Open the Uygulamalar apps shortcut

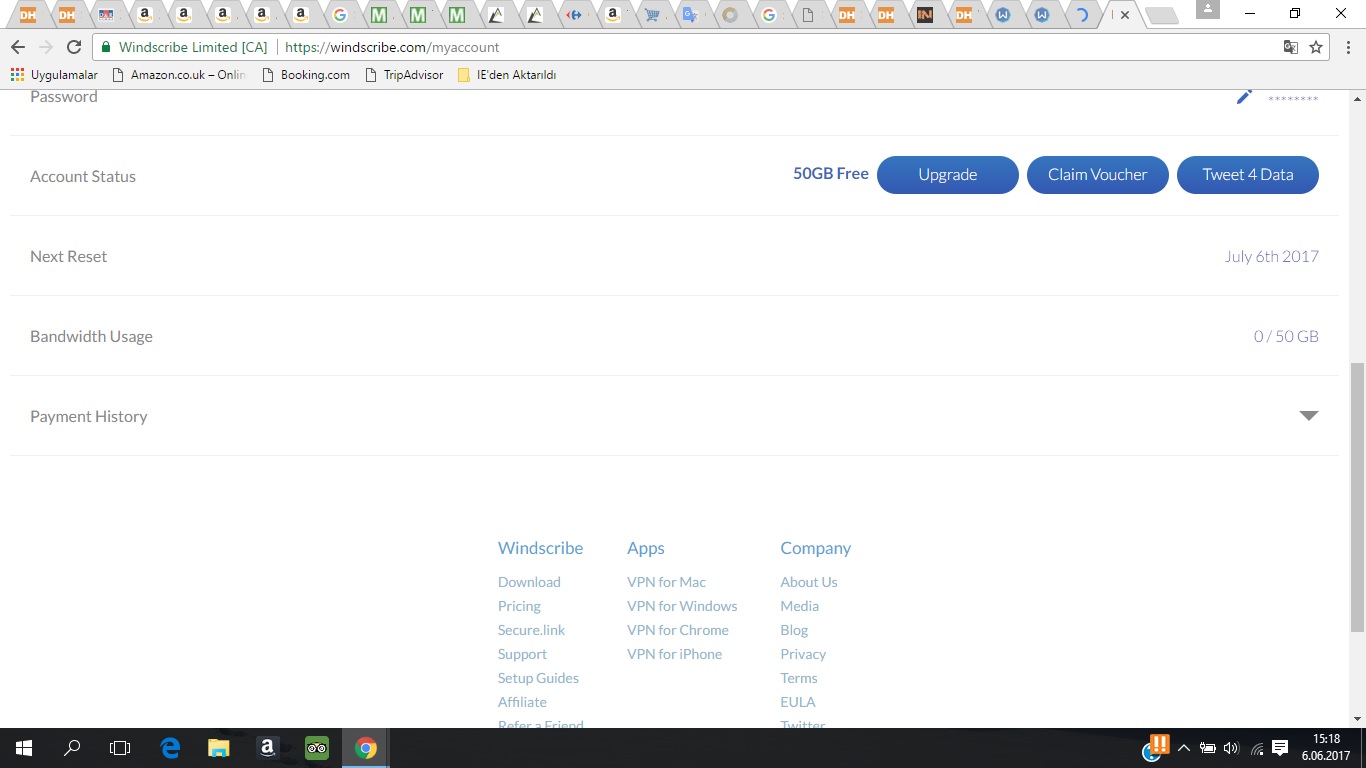pos(54,75)
